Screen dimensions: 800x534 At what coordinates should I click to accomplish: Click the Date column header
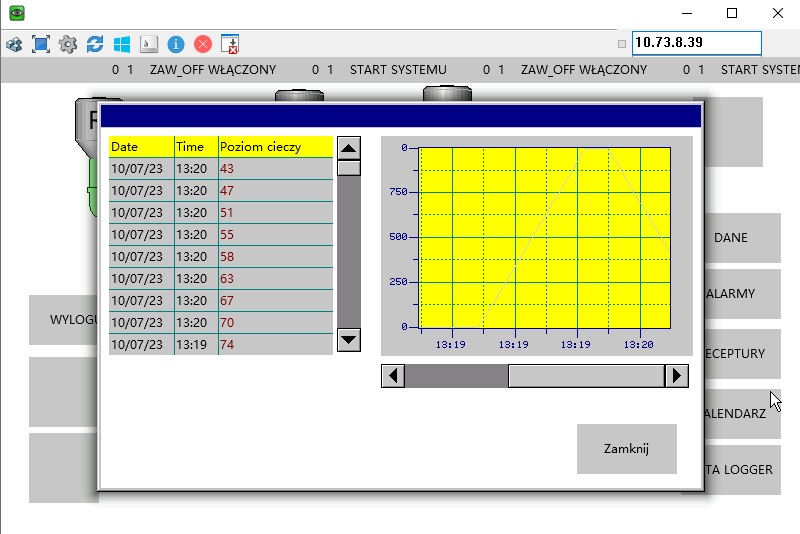(x=141, y=147)
